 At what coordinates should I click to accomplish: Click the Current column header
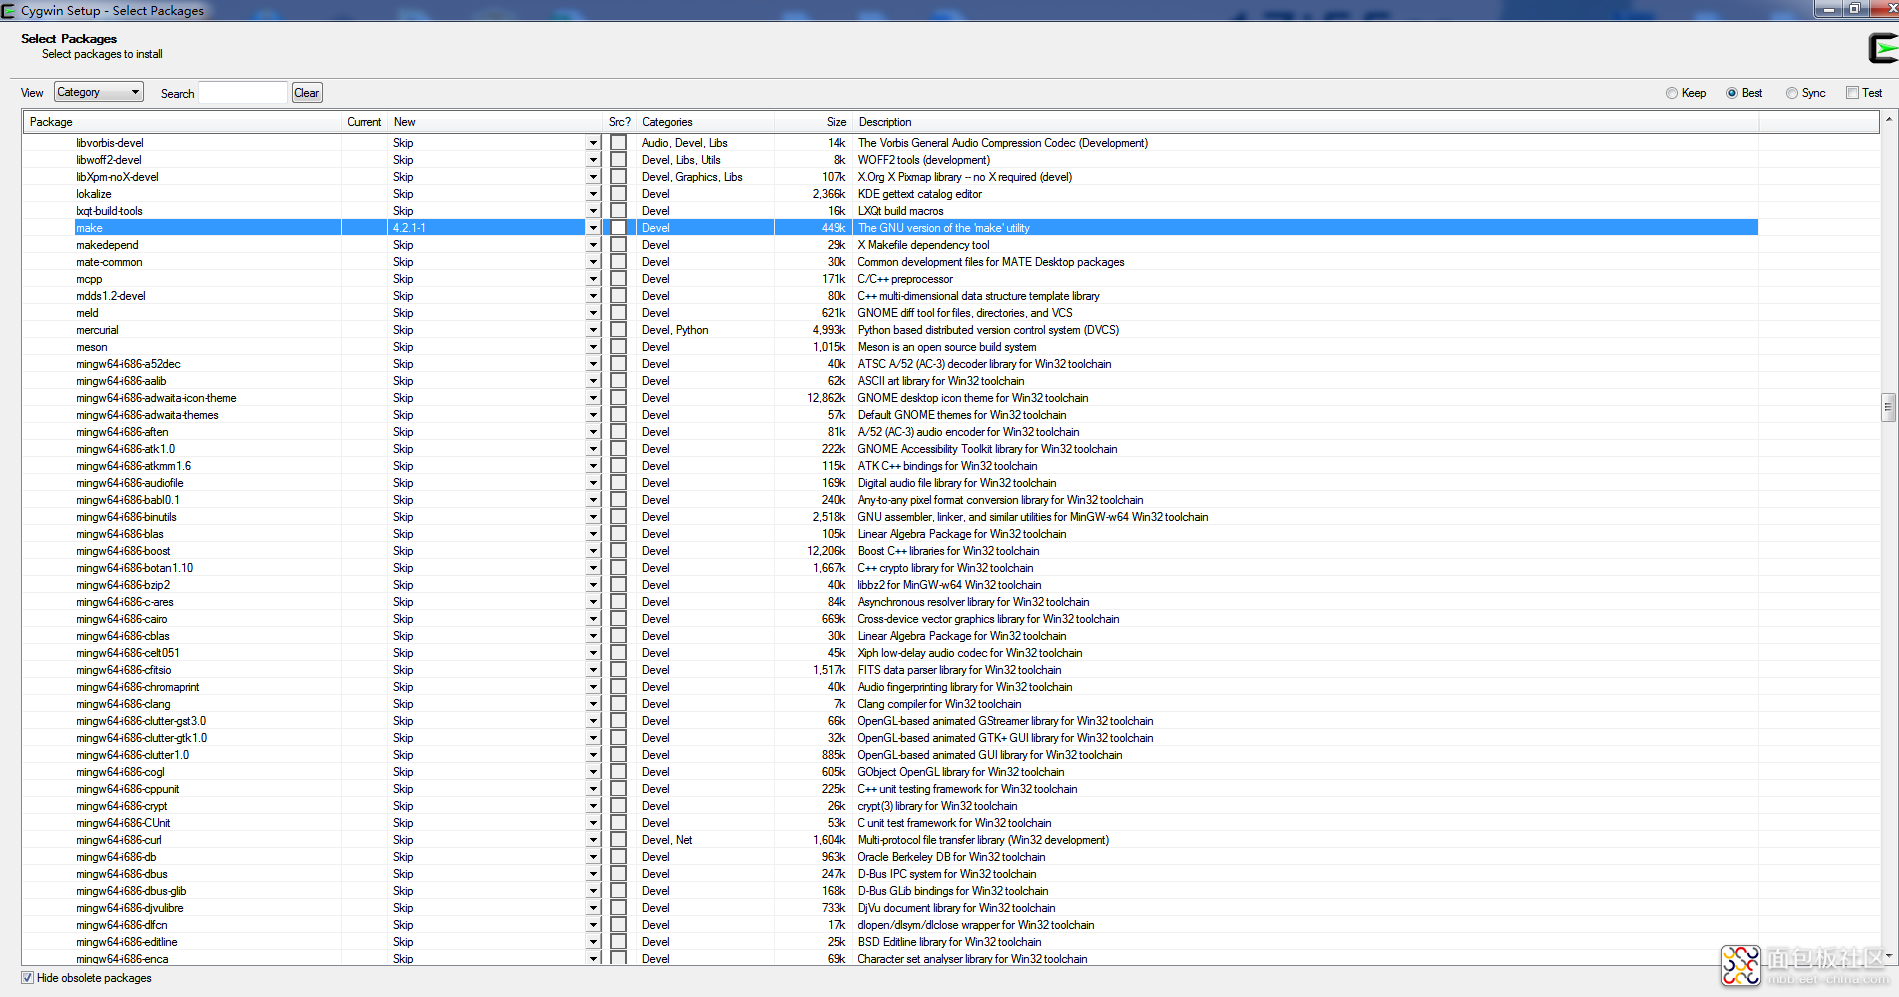364,122
